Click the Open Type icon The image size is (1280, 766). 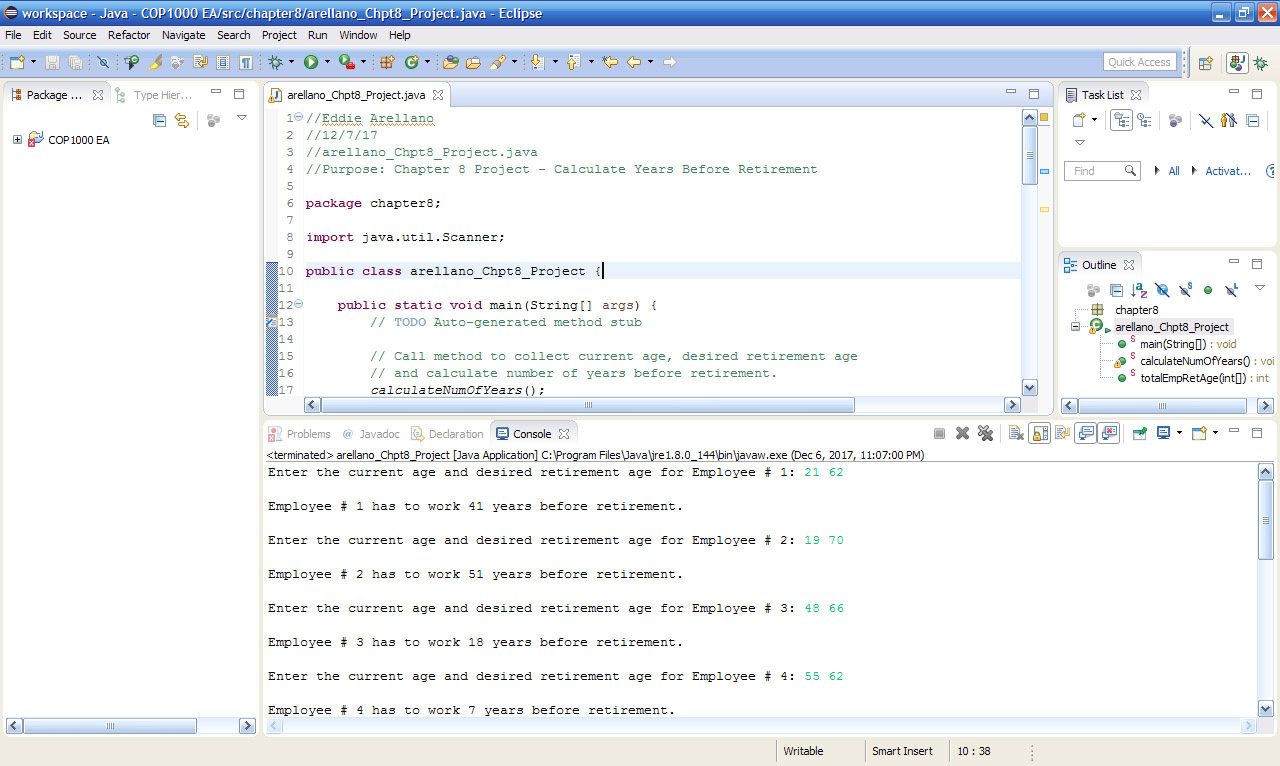click(450, 62)
